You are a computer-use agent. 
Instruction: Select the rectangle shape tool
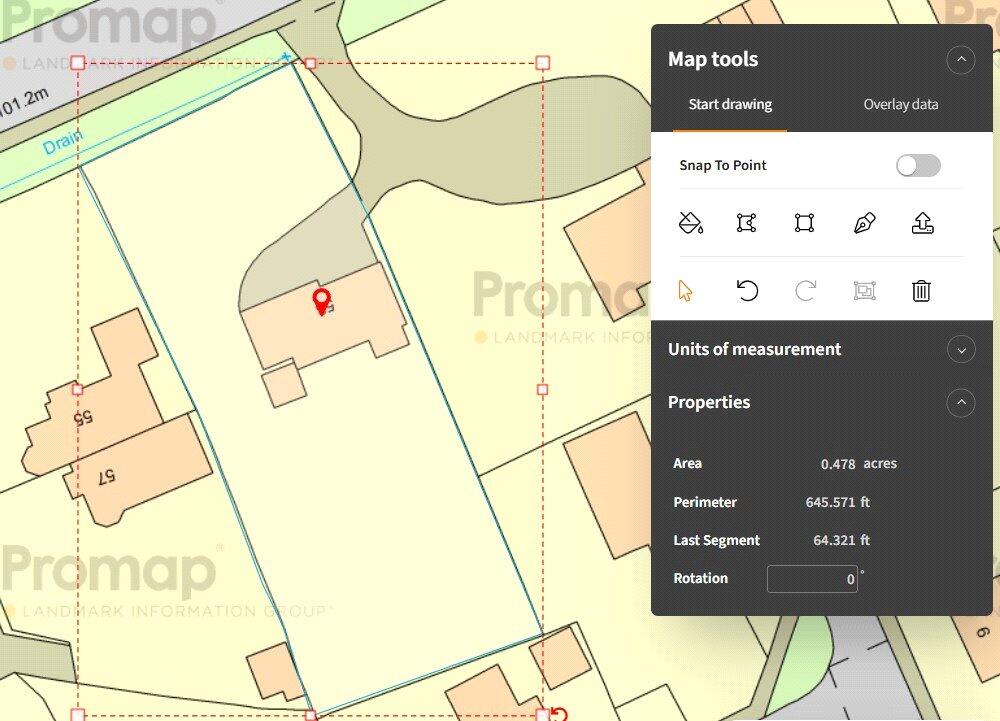click(x=806, y=223)
